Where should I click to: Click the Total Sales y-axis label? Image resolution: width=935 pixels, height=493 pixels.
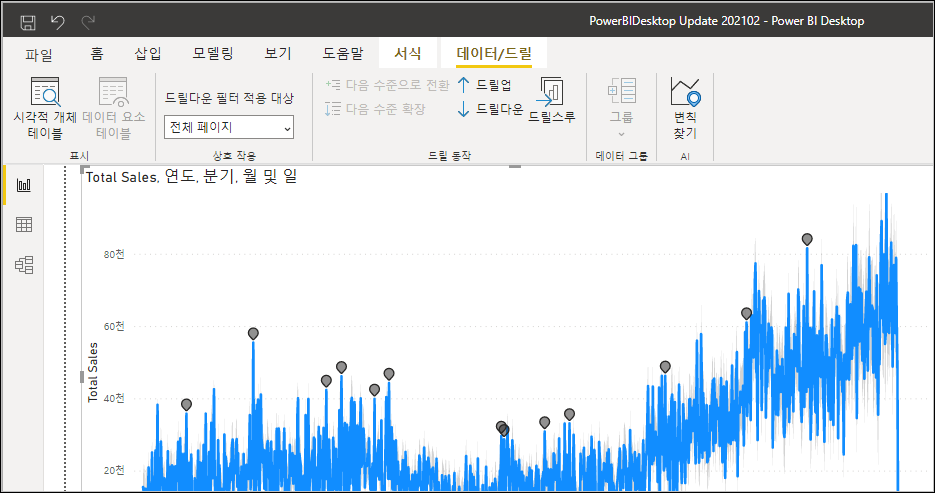(x=93, y=372)
